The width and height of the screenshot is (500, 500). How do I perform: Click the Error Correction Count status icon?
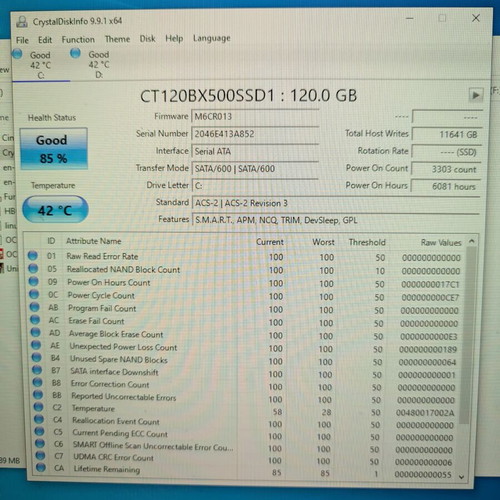38,382
